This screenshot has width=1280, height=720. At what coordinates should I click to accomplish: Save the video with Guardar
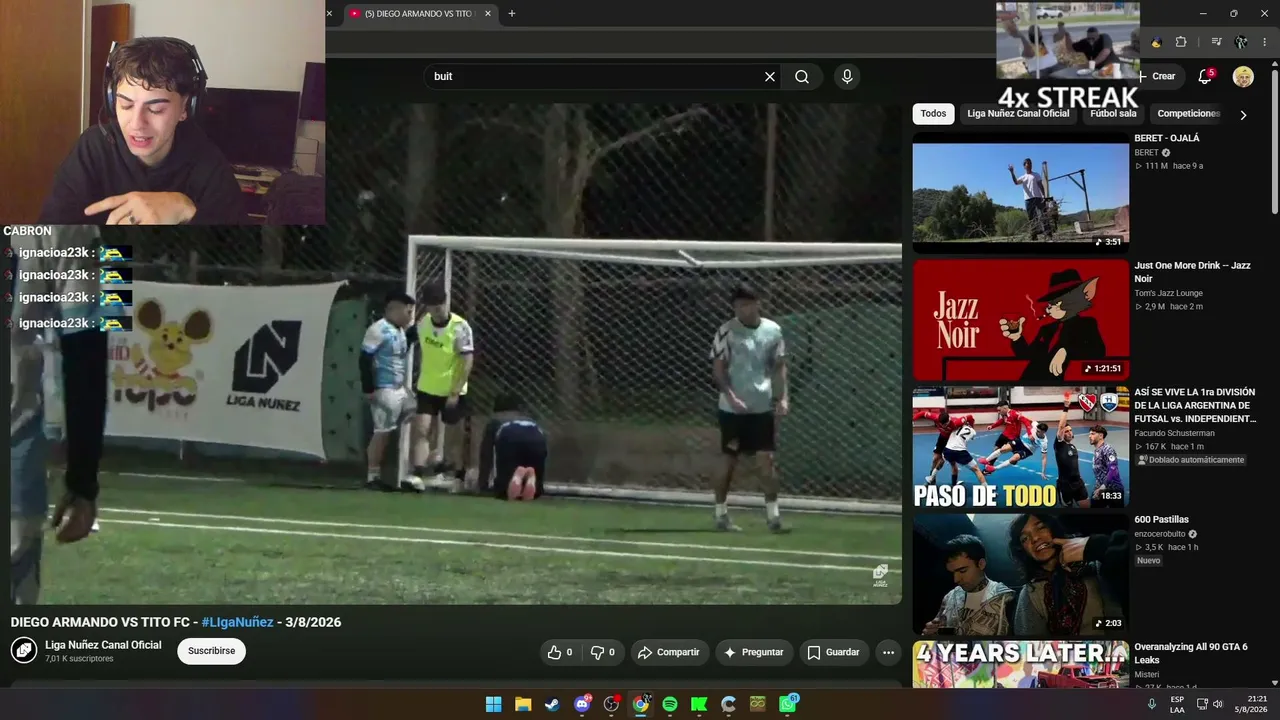(x=834, y=652)
